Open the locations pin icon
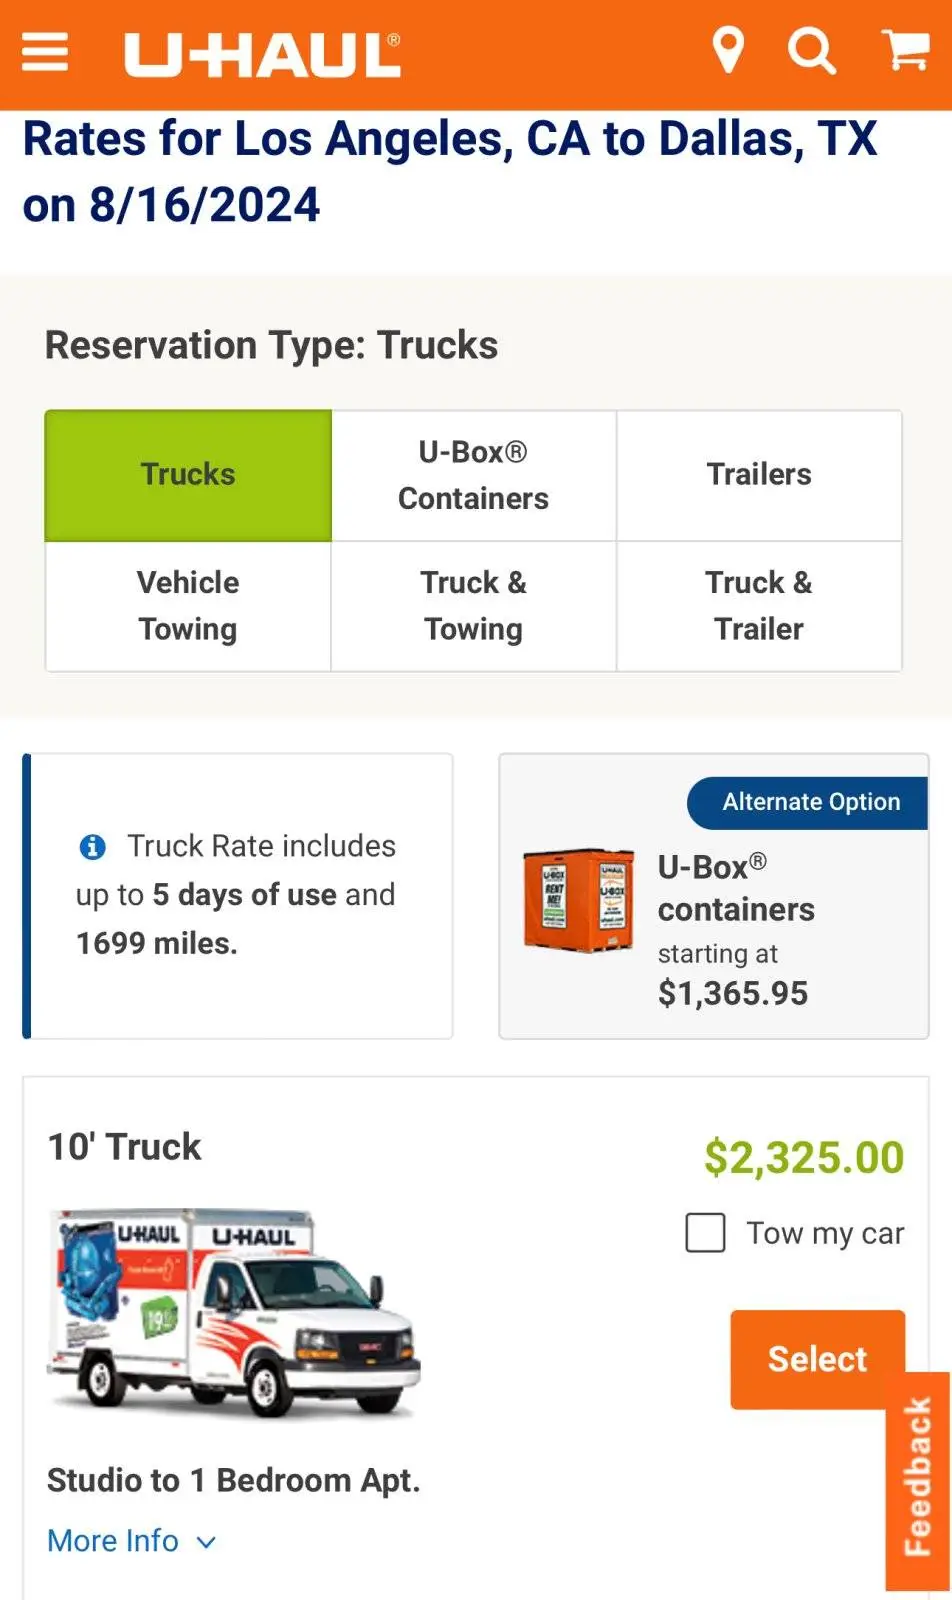This screenshot has width=952, height=1600. (728, 50)
